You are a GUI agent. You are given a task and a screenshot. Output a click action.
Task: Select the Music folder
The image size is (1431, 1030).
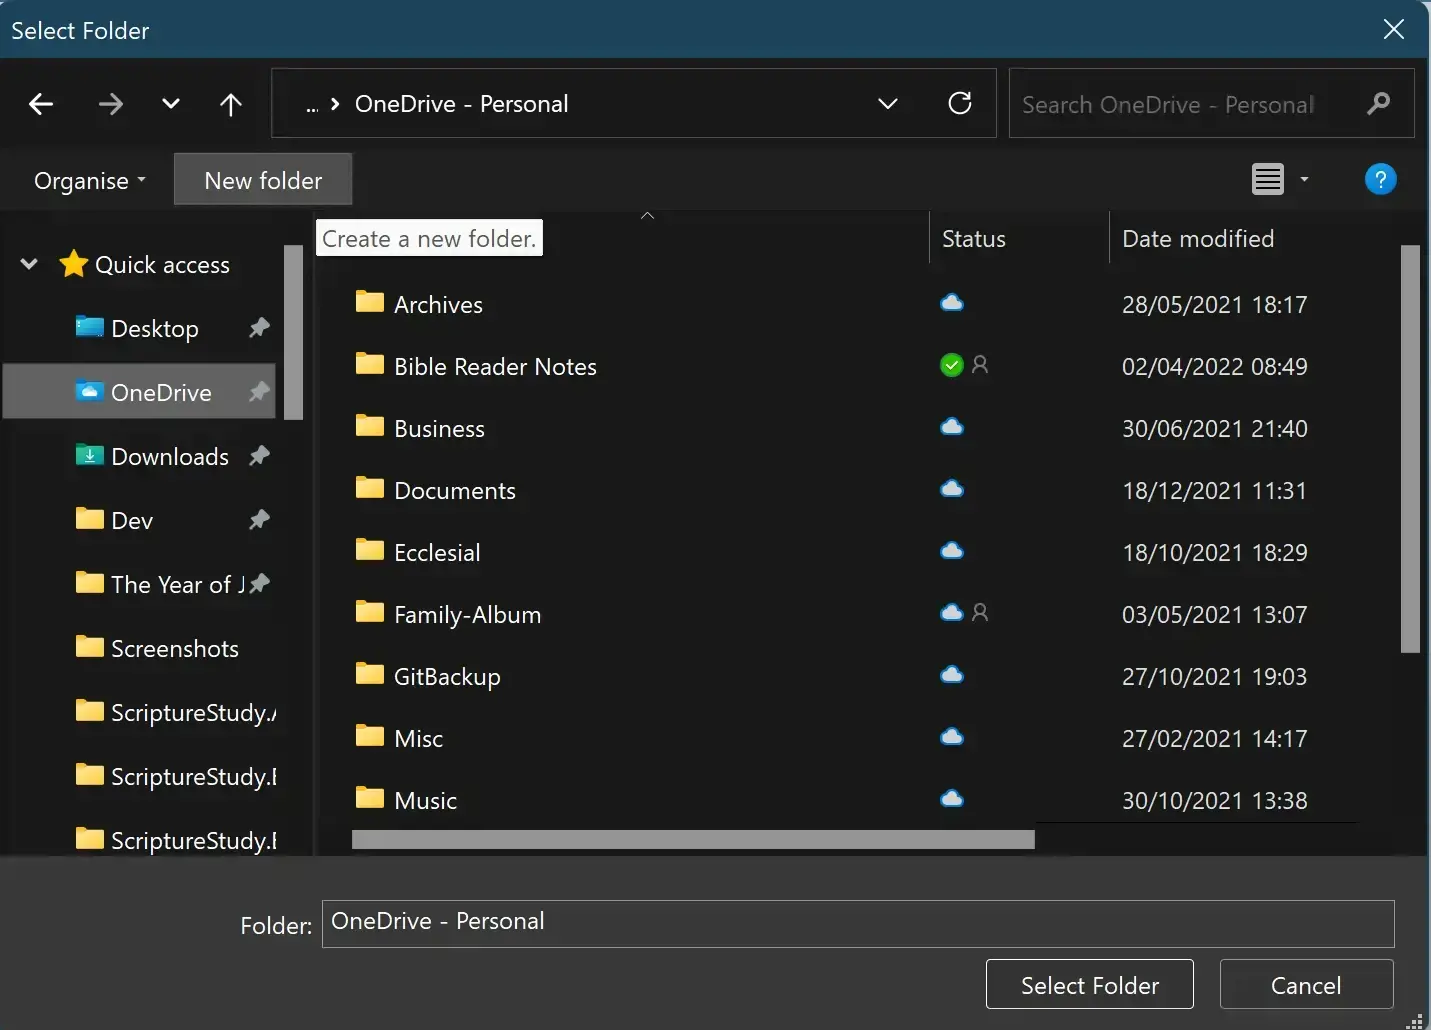pos(424,799)
